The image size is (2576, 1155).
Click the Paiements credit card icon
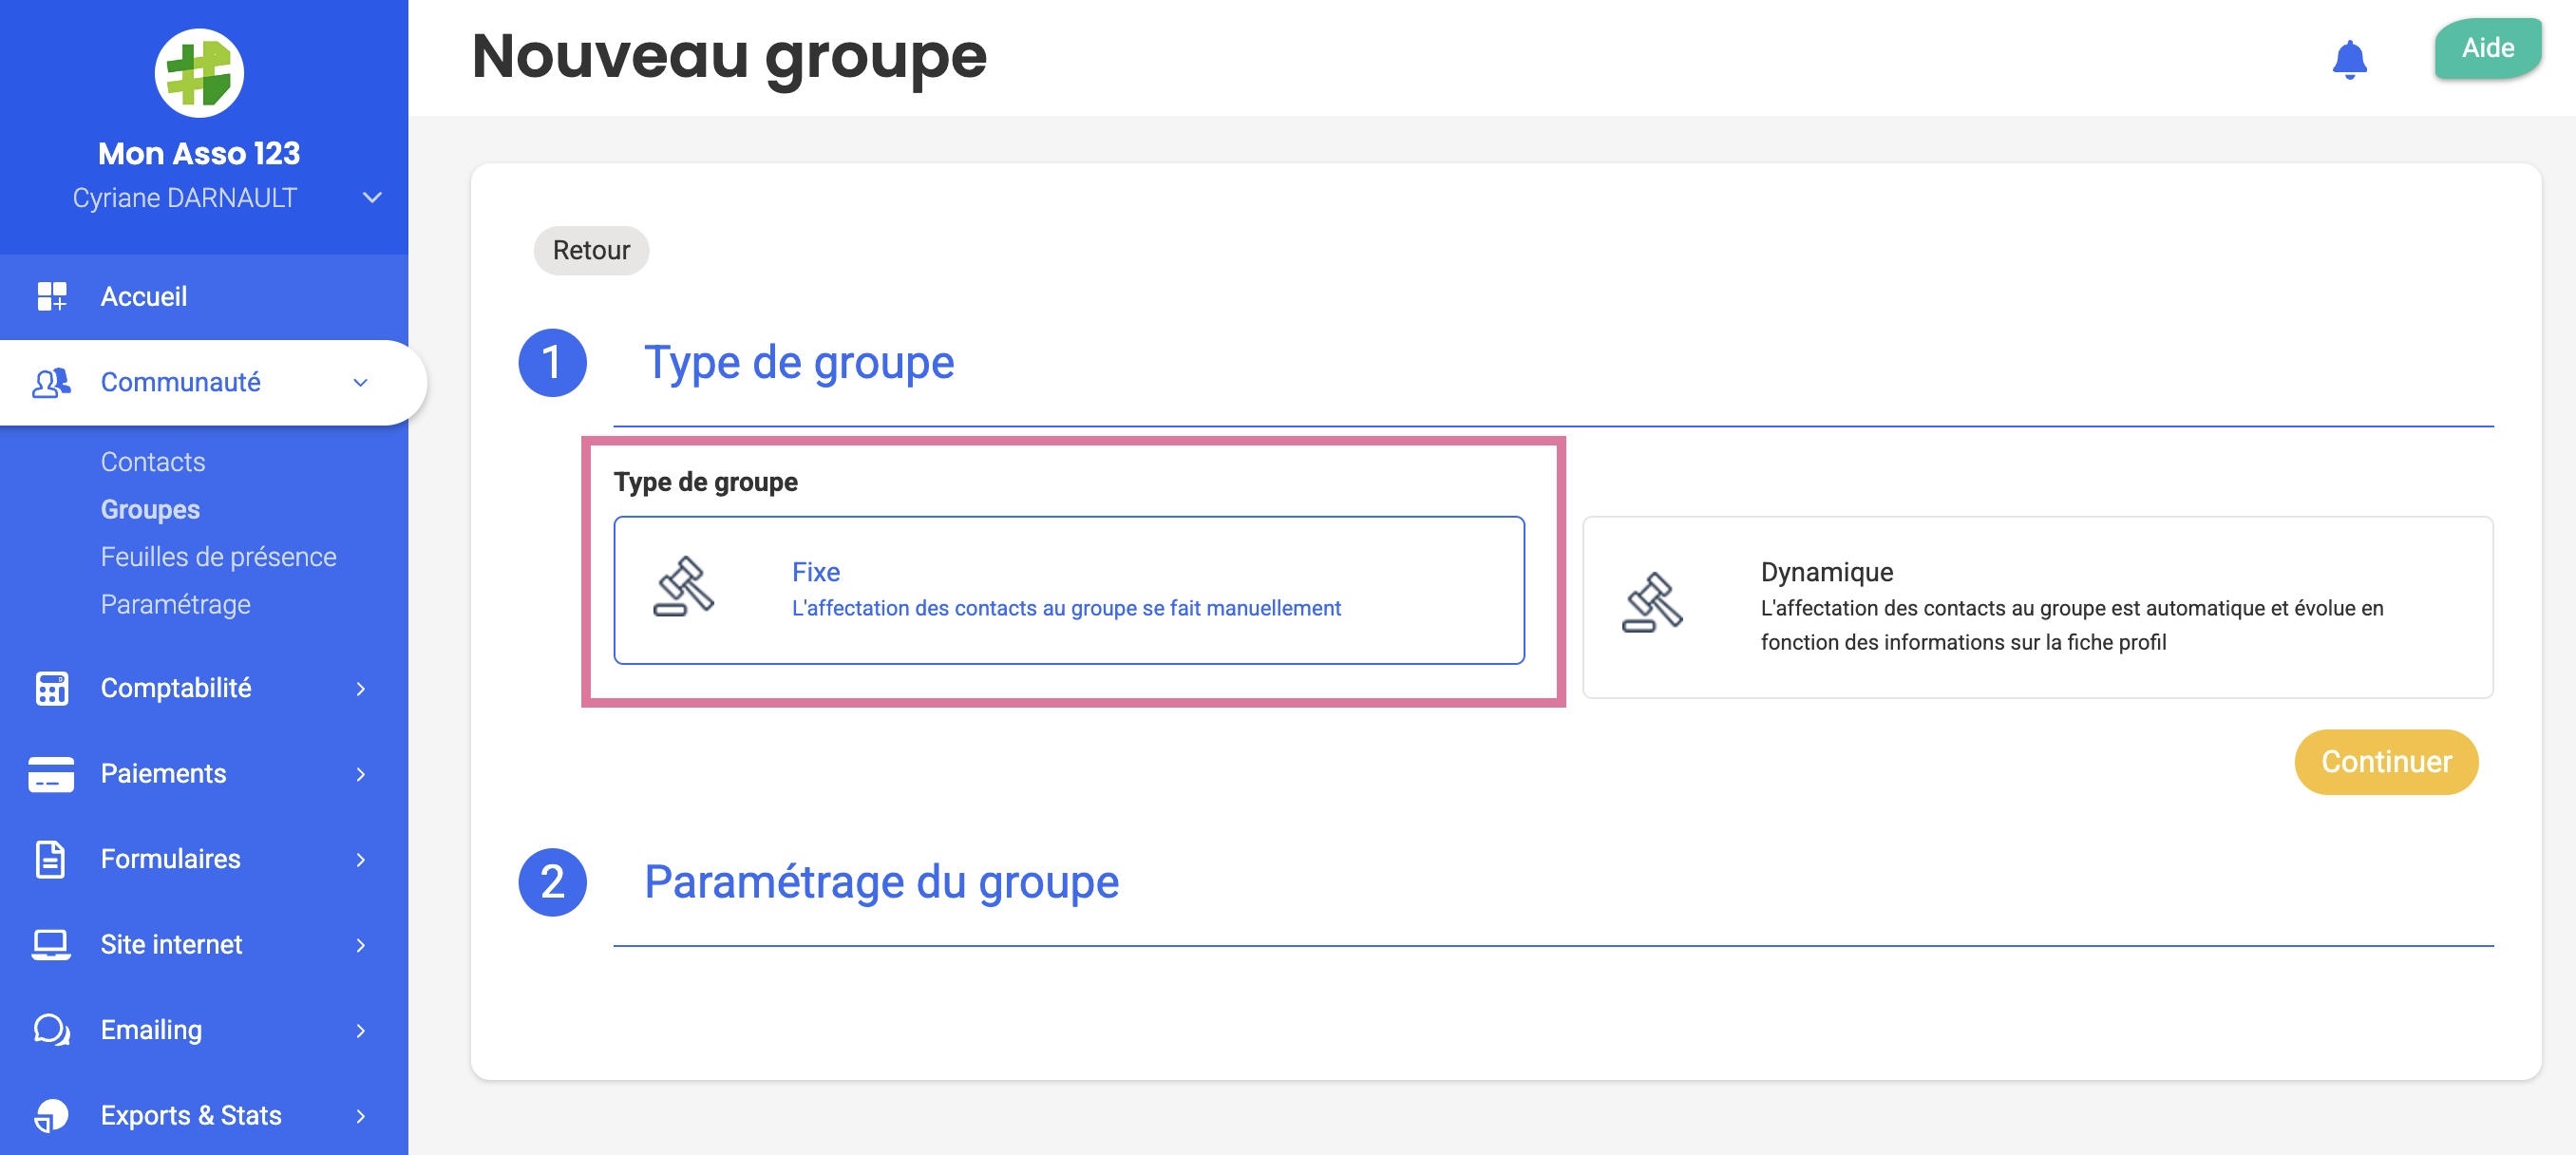point(51,773)
